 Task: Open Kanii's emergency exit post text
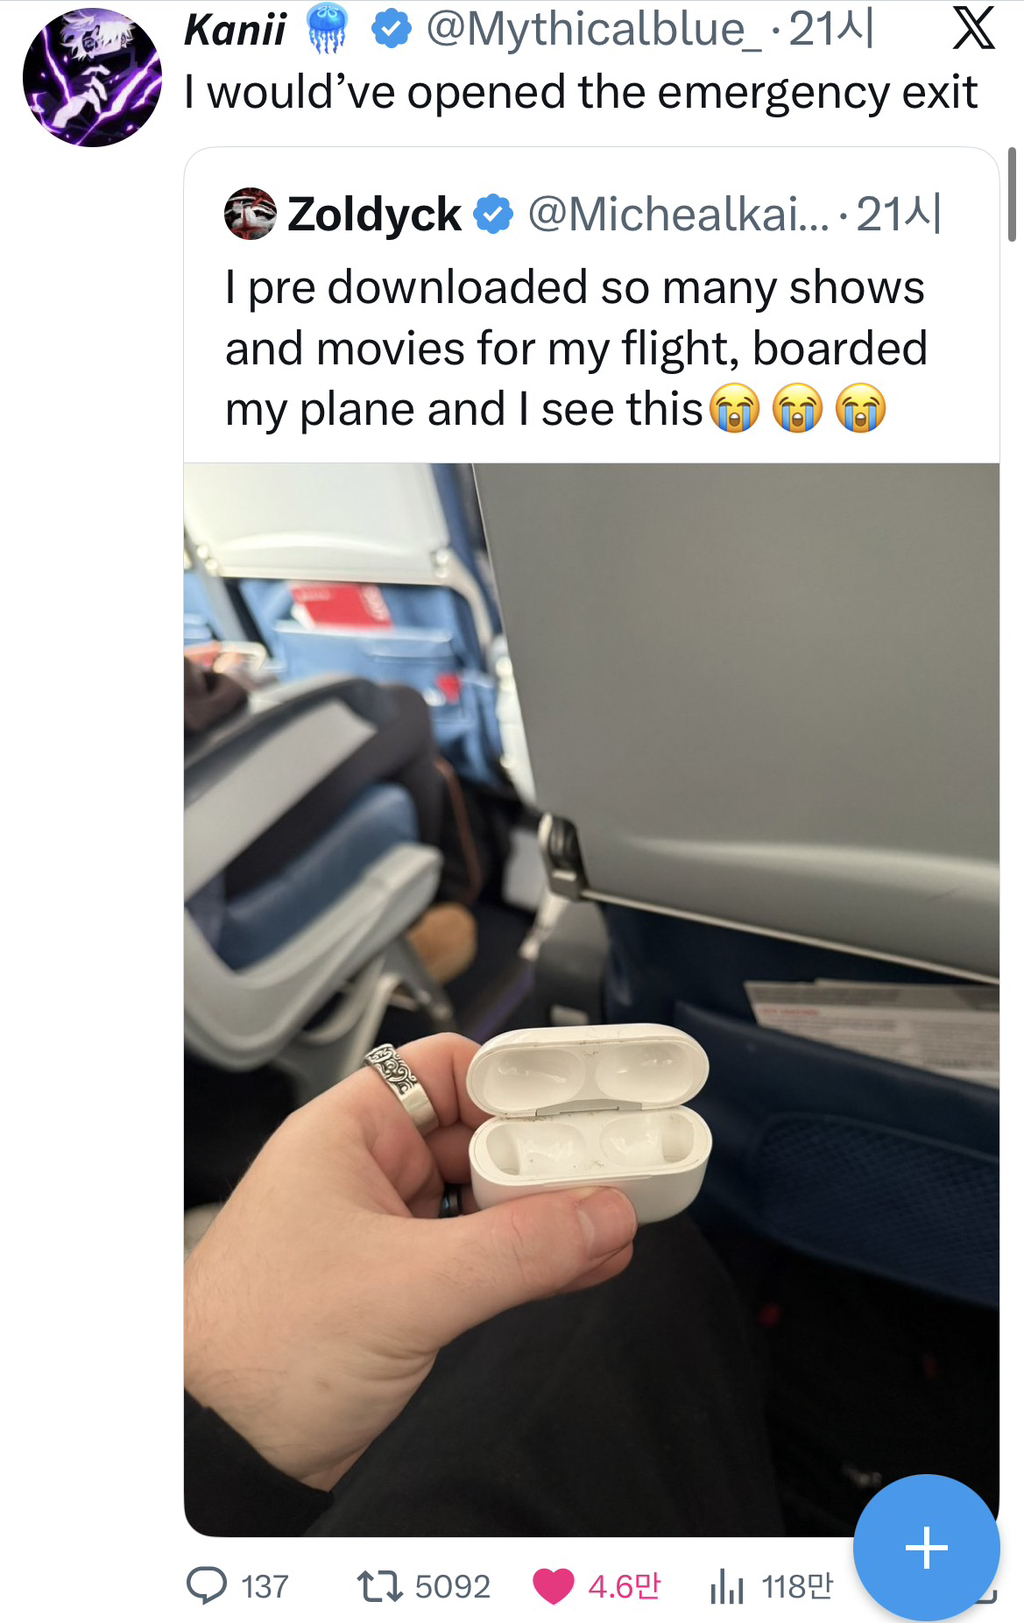tap(580, 92)
